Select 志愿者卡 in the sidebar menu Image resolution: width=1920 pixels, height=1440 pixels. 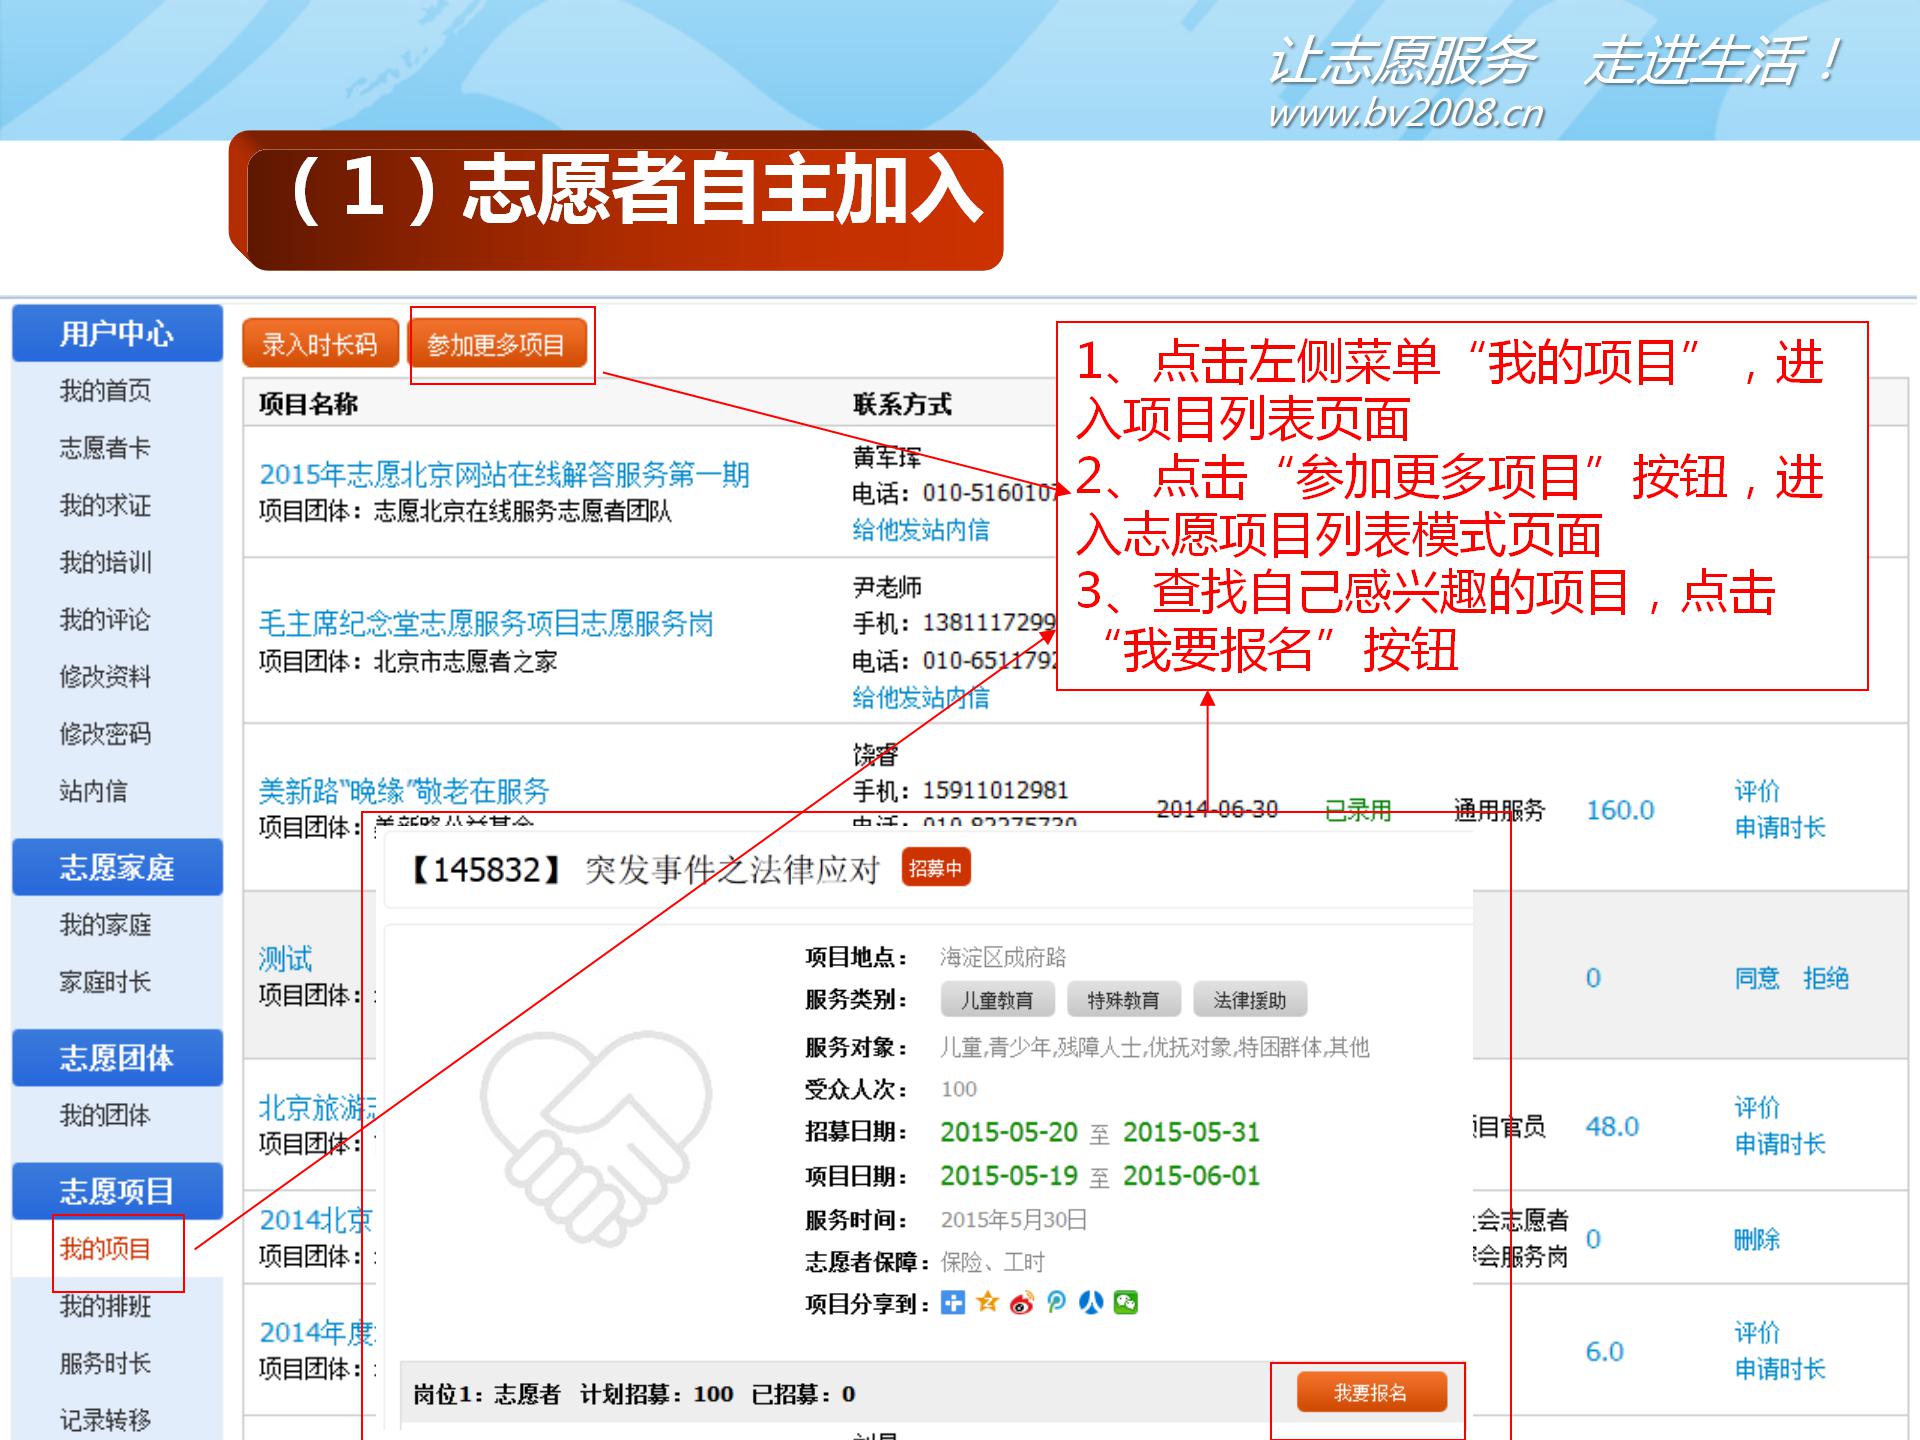tap(105, 447)
